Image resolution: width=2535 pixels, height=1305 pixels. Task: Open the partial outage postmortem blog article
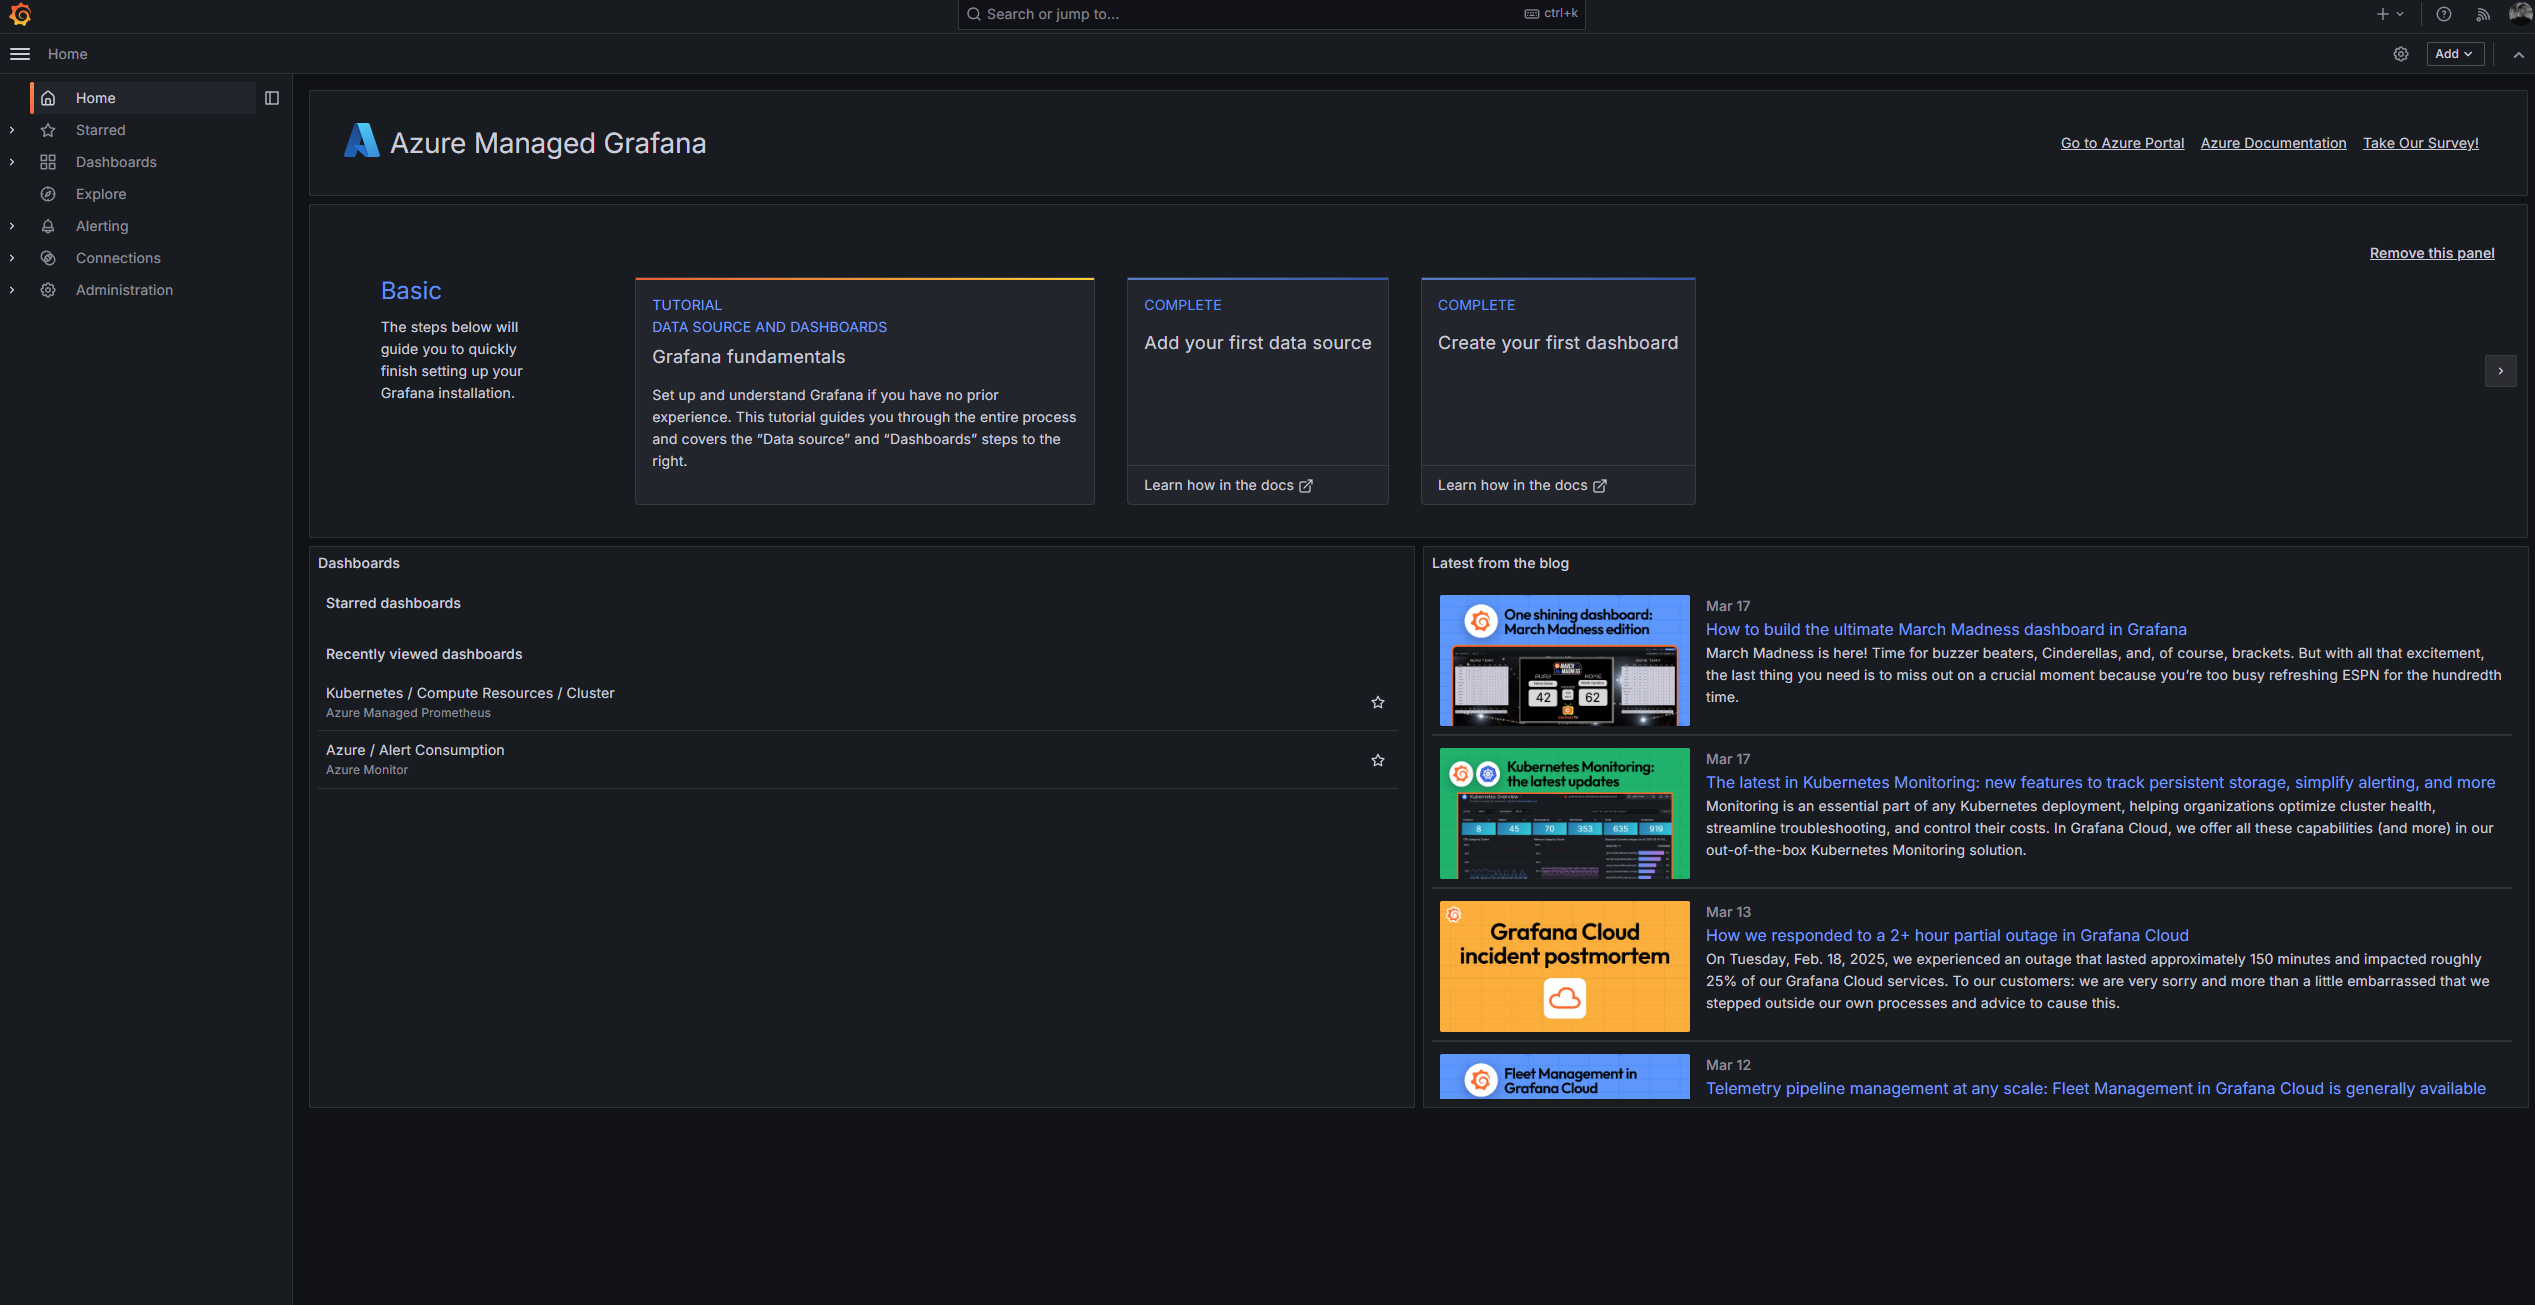pyautogui.click(x=1947, y=935)
